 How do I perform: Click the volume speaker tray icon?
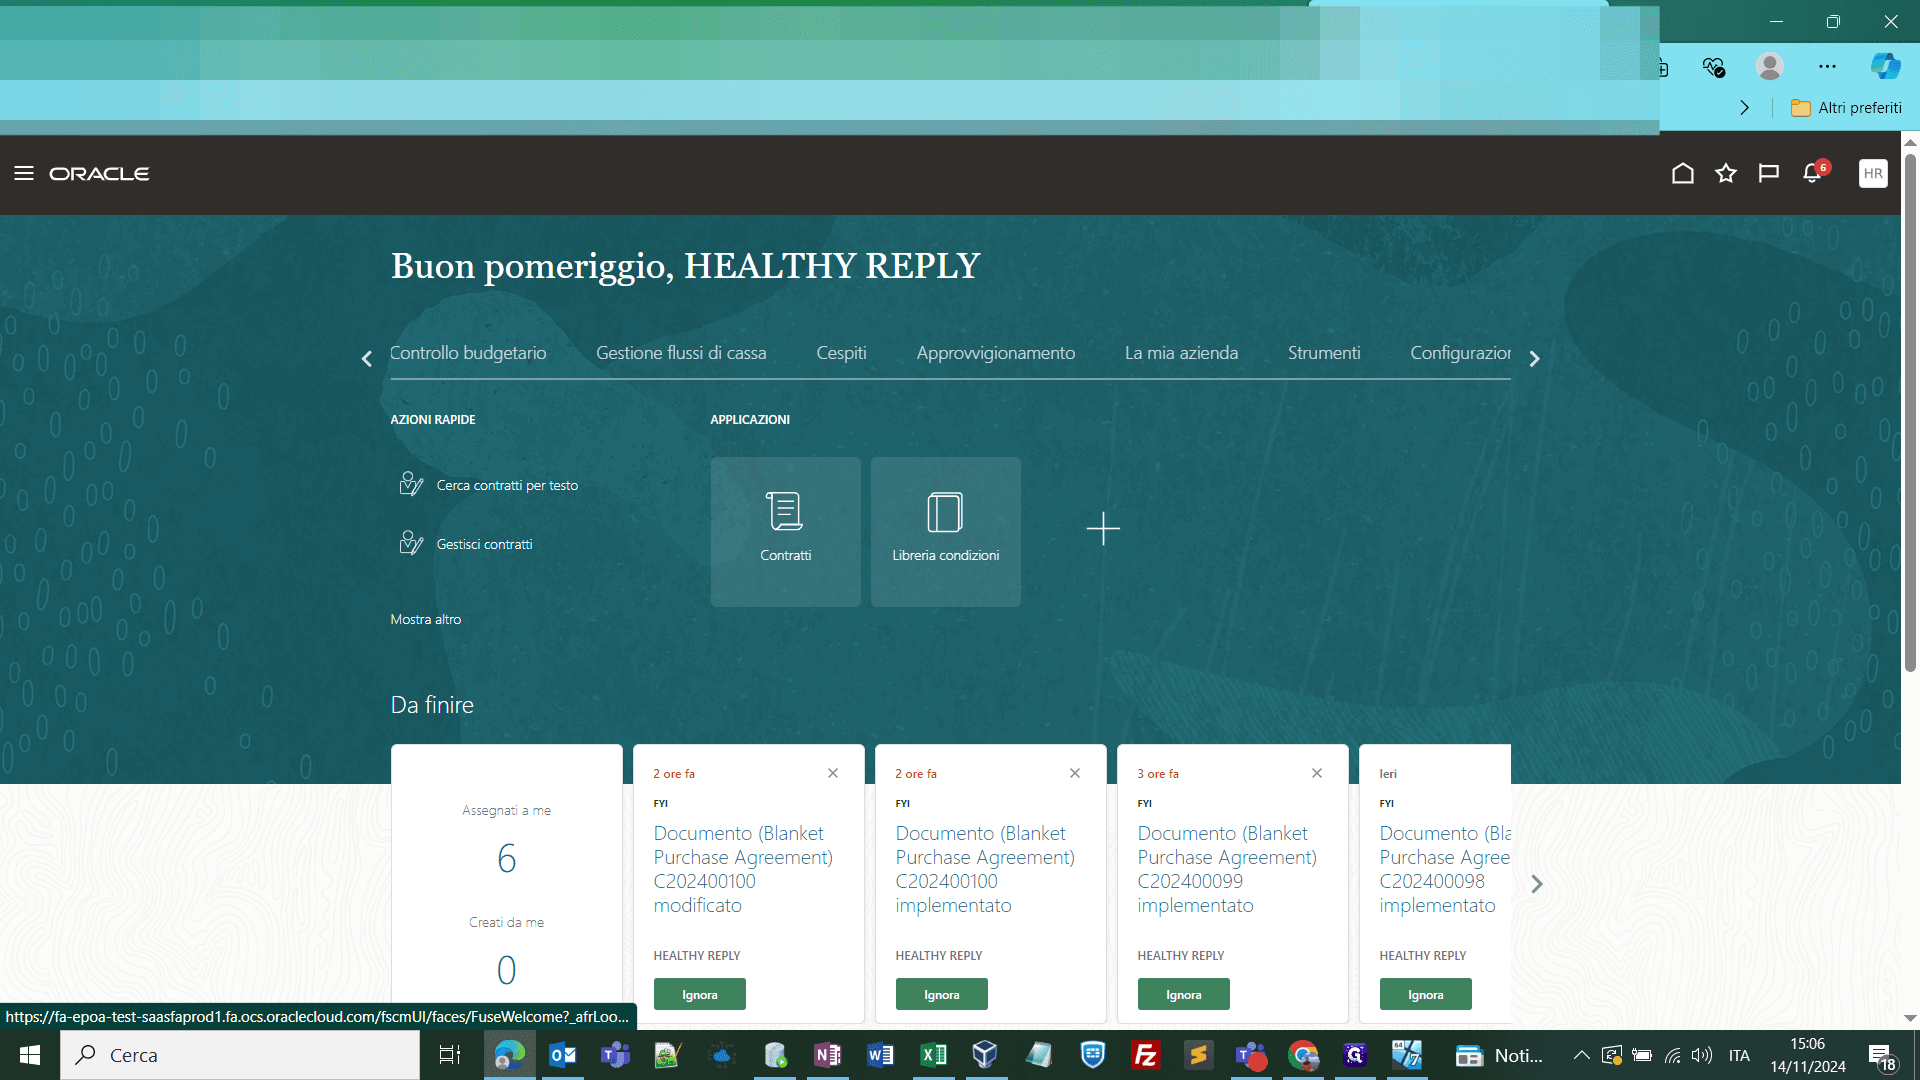(x=1702, y=1055)
